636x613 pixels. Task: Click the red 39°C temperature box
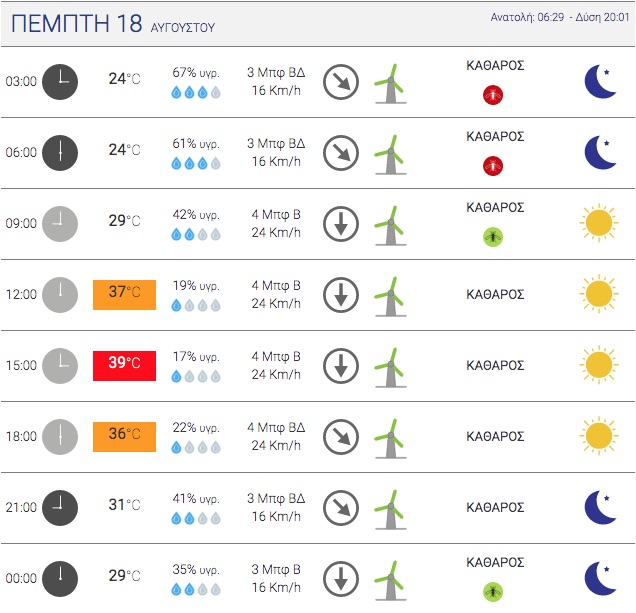tap(125, 366)
